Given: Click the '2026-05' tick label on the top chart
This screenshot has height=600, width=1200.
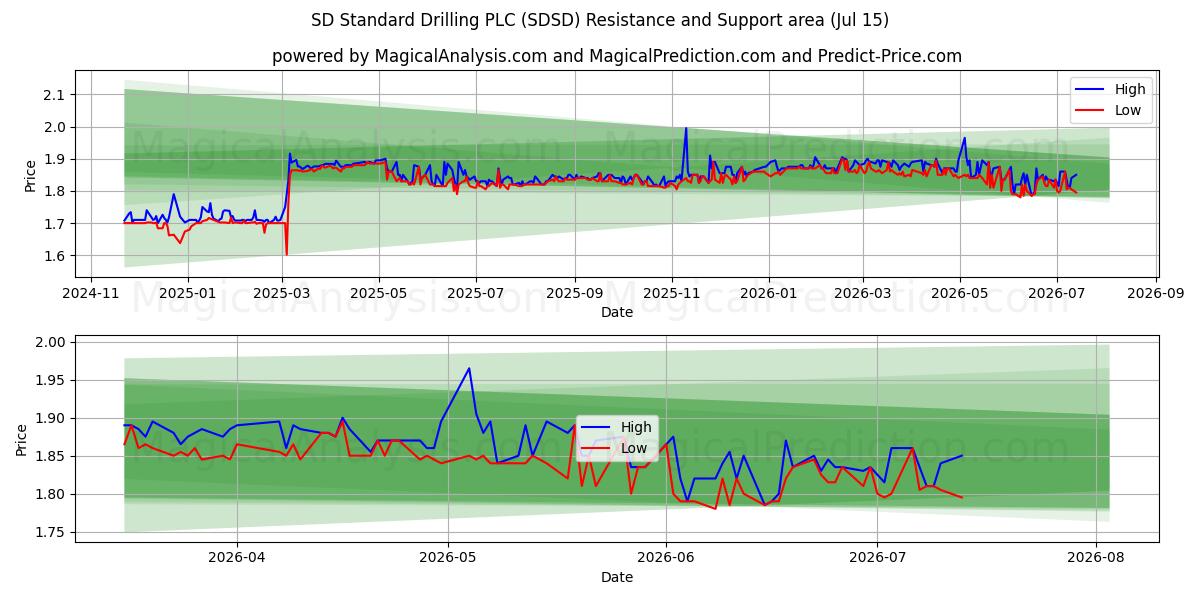Looking at the screenshot, I should point(960,293).
